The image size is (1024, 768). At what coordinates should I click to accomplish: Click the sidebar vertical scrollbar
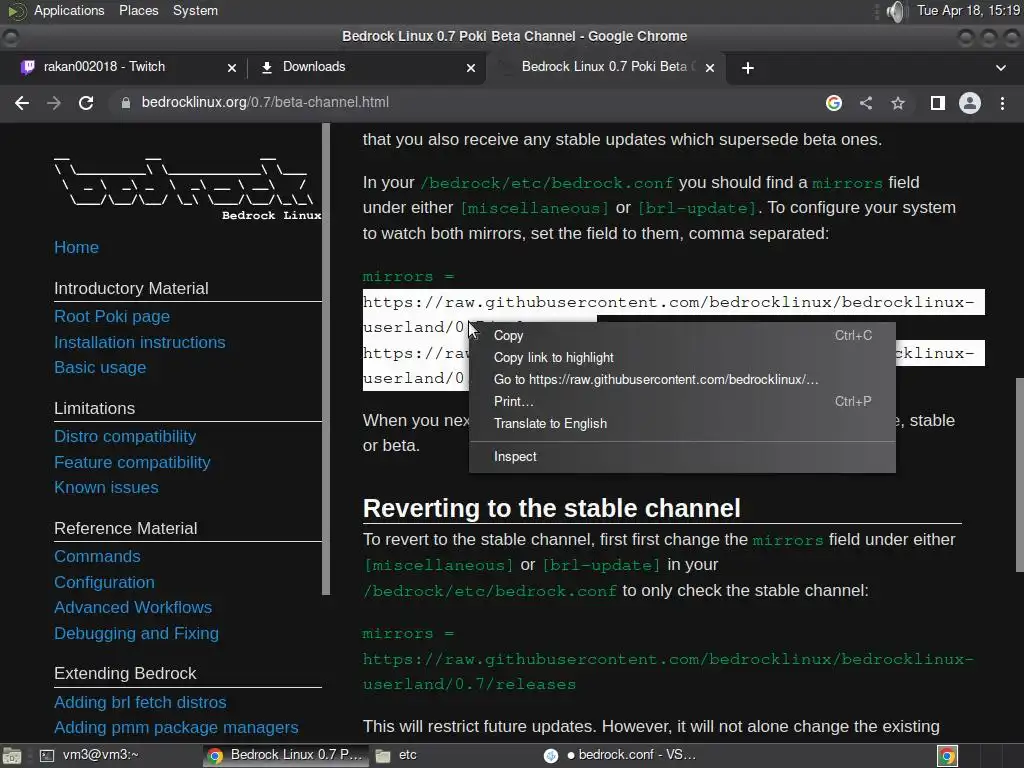(x=326, y=359)
